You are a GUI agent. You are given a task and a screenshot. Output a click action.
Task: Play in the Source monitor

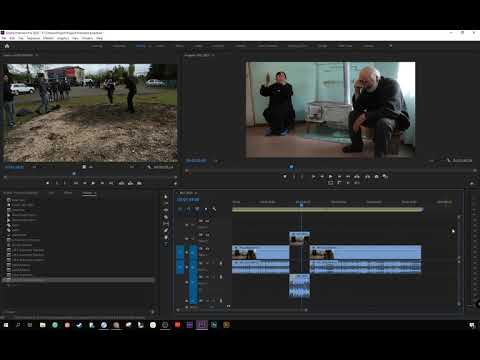[93, 183]
